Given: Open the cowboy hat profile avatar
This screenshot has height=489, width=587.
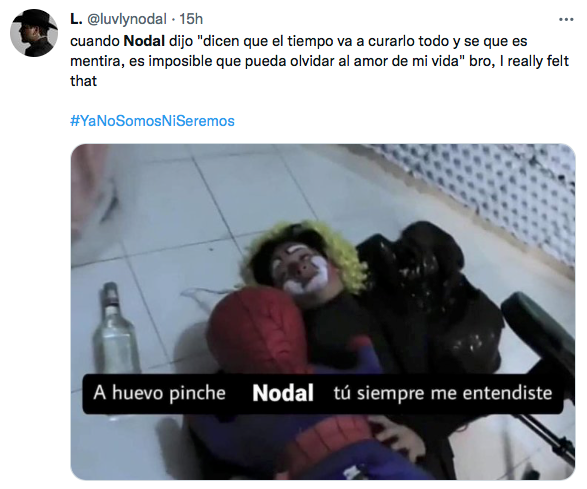Looking at the screenshot, I should pyautogui.click(x=34, y=33).
